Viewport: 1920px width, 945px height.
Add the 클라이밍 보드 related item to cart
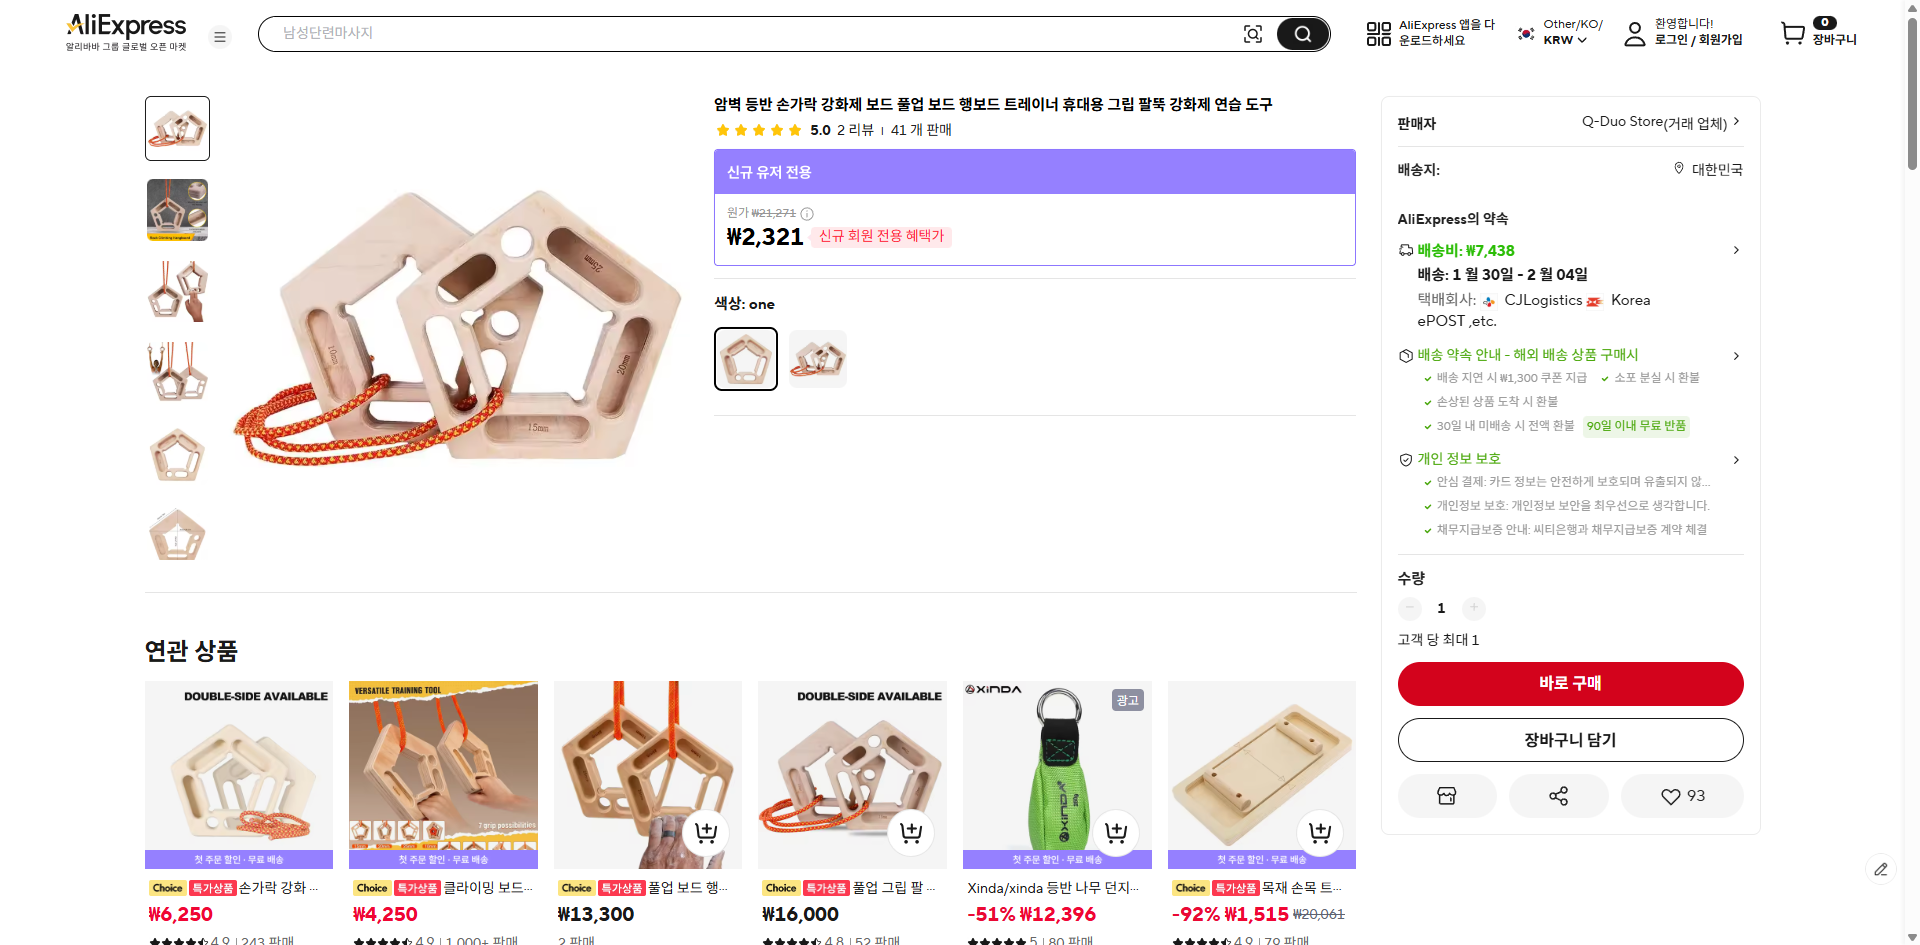[x=500, y=833]
